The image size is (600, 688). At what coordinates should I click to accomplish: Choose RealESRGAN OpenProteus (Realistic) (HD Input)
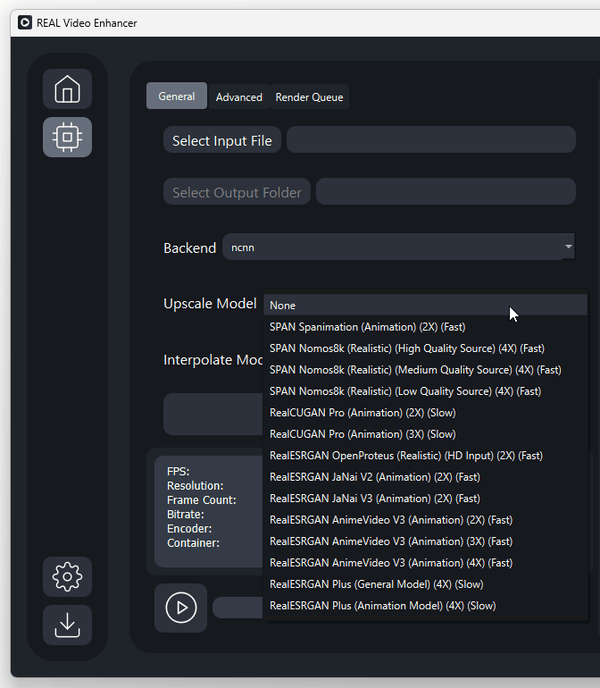tap(425, 455)
